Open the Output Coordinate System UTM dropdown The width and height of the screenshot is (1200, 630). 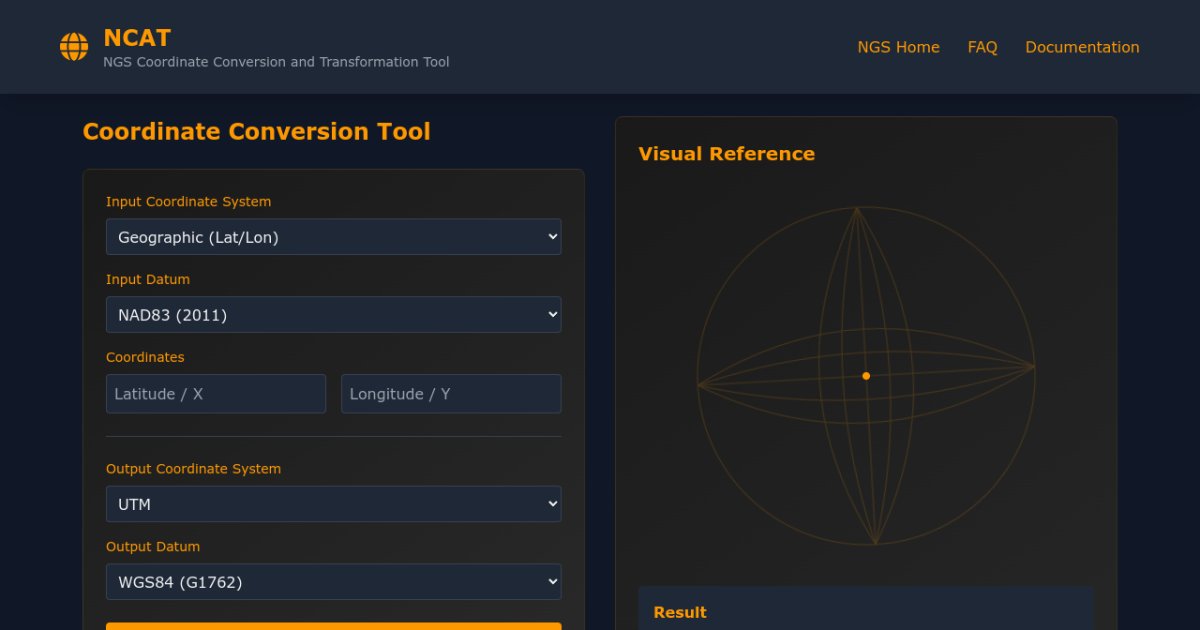coord(333,504)
